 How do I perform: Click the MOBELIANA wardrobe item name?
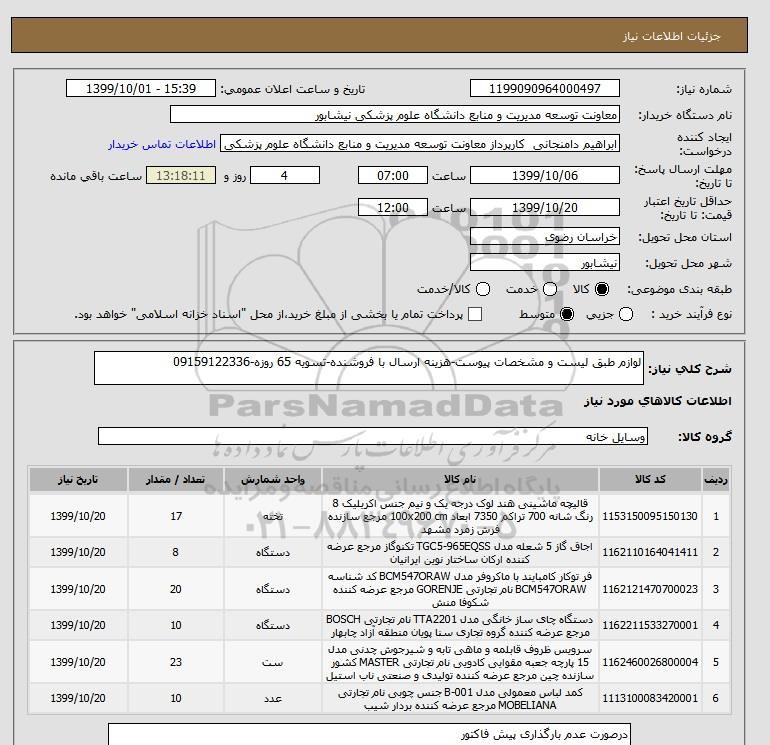pyautogui.click(x=460, y=698)
